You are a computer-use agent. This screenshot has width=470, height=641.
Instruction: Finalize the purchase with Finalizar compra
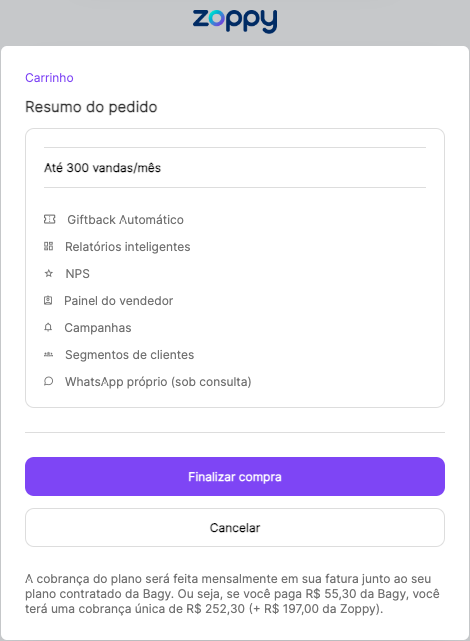pyautogui.click(x=235, y=477)
